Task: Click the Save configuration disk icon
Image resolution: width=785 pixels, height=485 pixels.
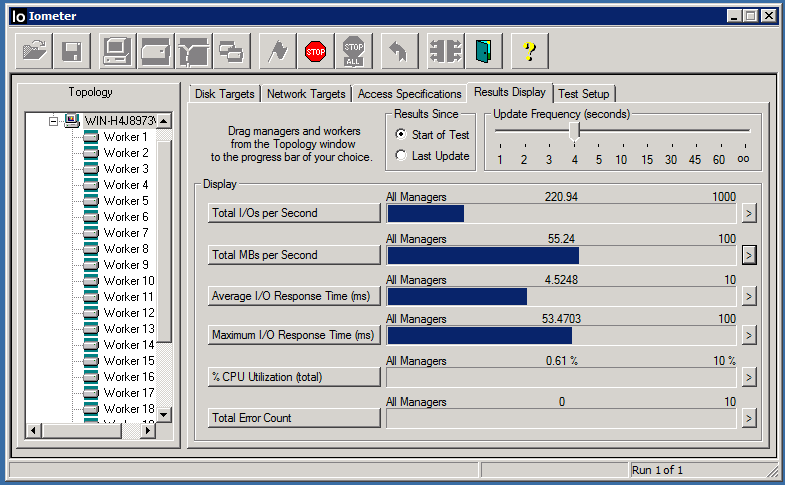Action: tap(72, 50)
